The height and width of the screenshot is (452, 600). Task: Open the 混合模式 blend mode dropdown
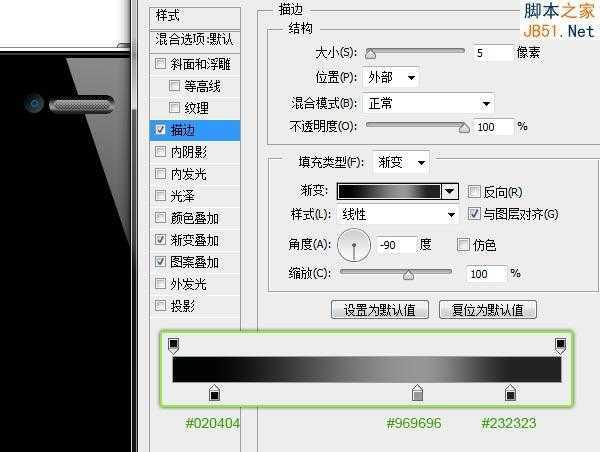tap(428, 103)
